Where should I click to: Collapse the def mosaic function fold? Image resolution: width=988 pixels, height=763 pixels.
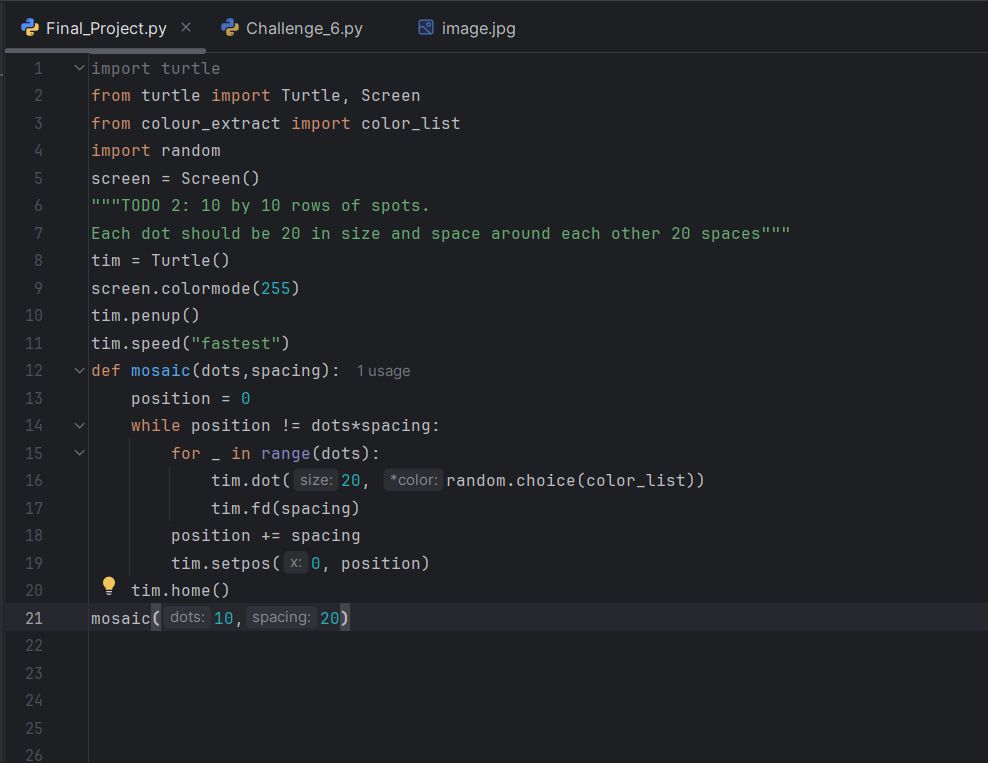[79, 370]
